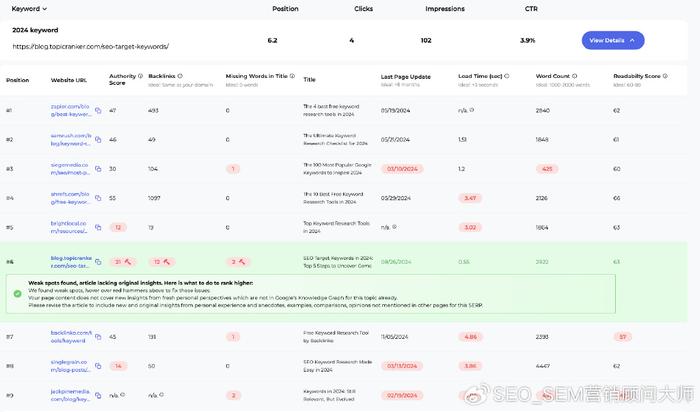The width and height of the screenshot is (700, 412).
Task: Sort by the Impressions column header
Action: (445, 9)
